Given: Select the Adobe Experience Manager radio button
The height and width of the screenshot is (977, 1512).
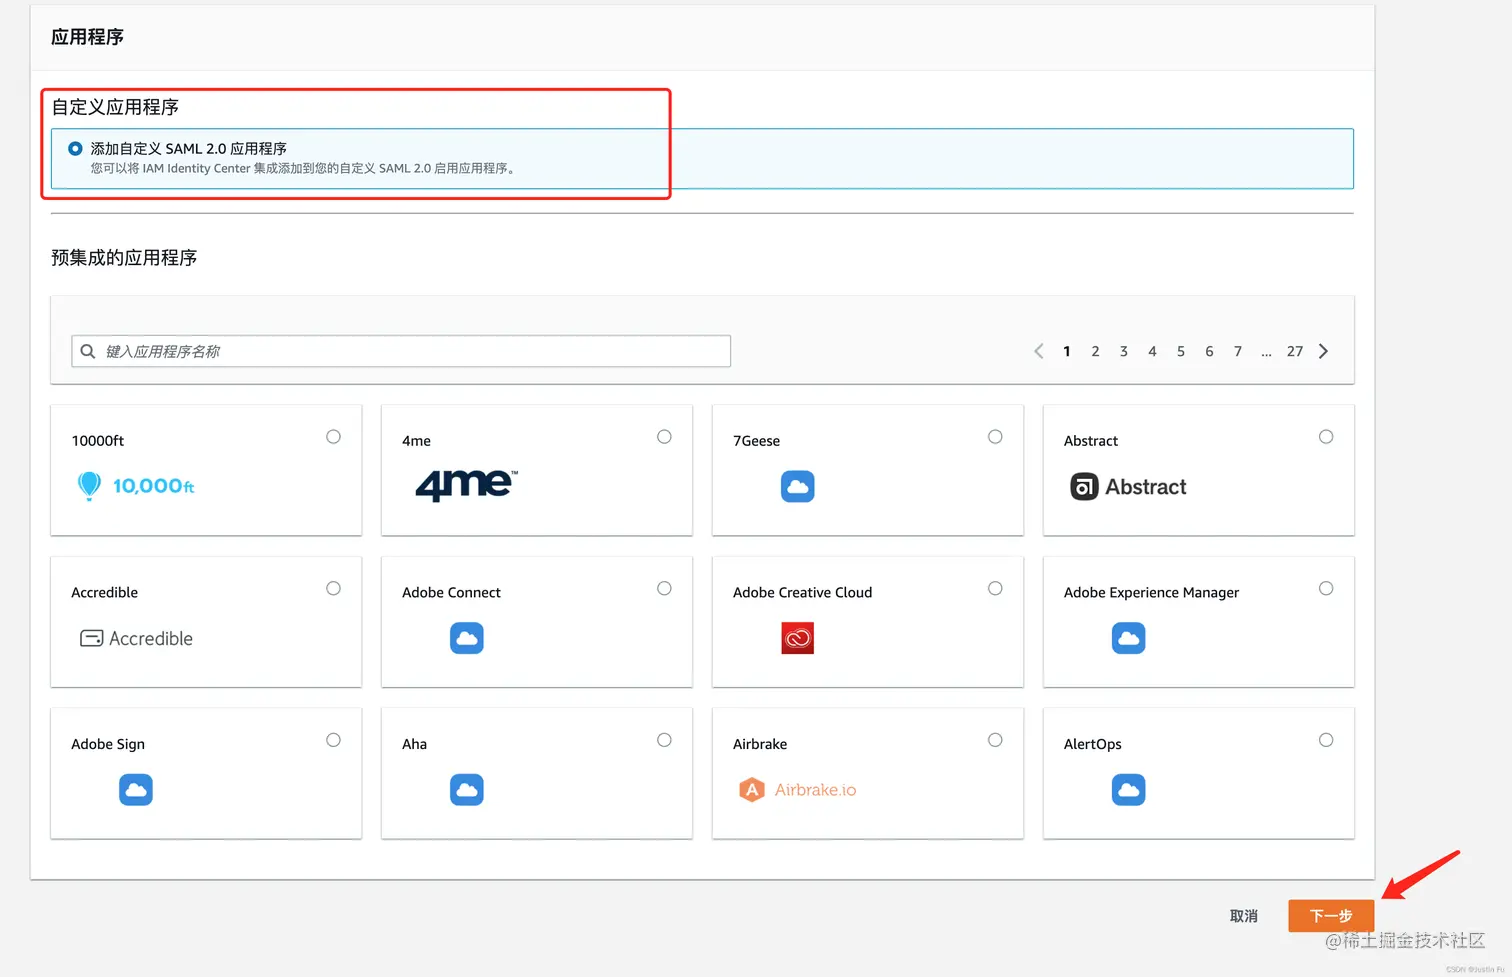Looking at the screenshot, I should (1326, 589).
